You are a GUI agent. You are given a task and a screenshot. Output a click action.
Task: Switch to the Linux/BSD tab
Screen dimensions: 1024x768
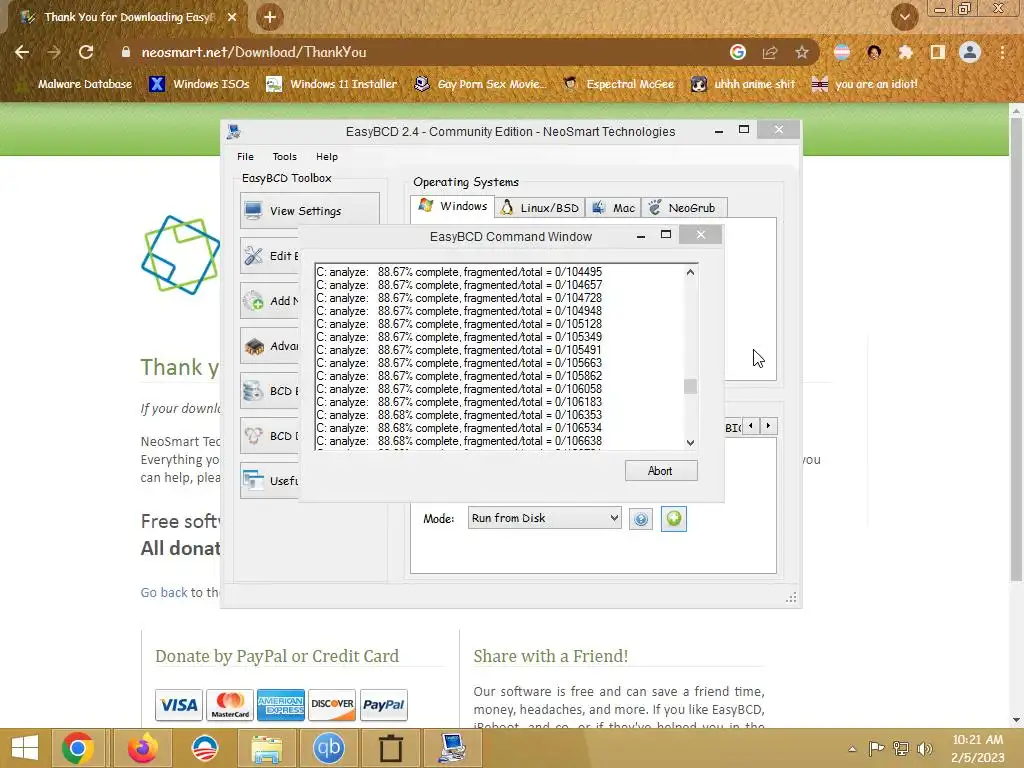(539, 208)
